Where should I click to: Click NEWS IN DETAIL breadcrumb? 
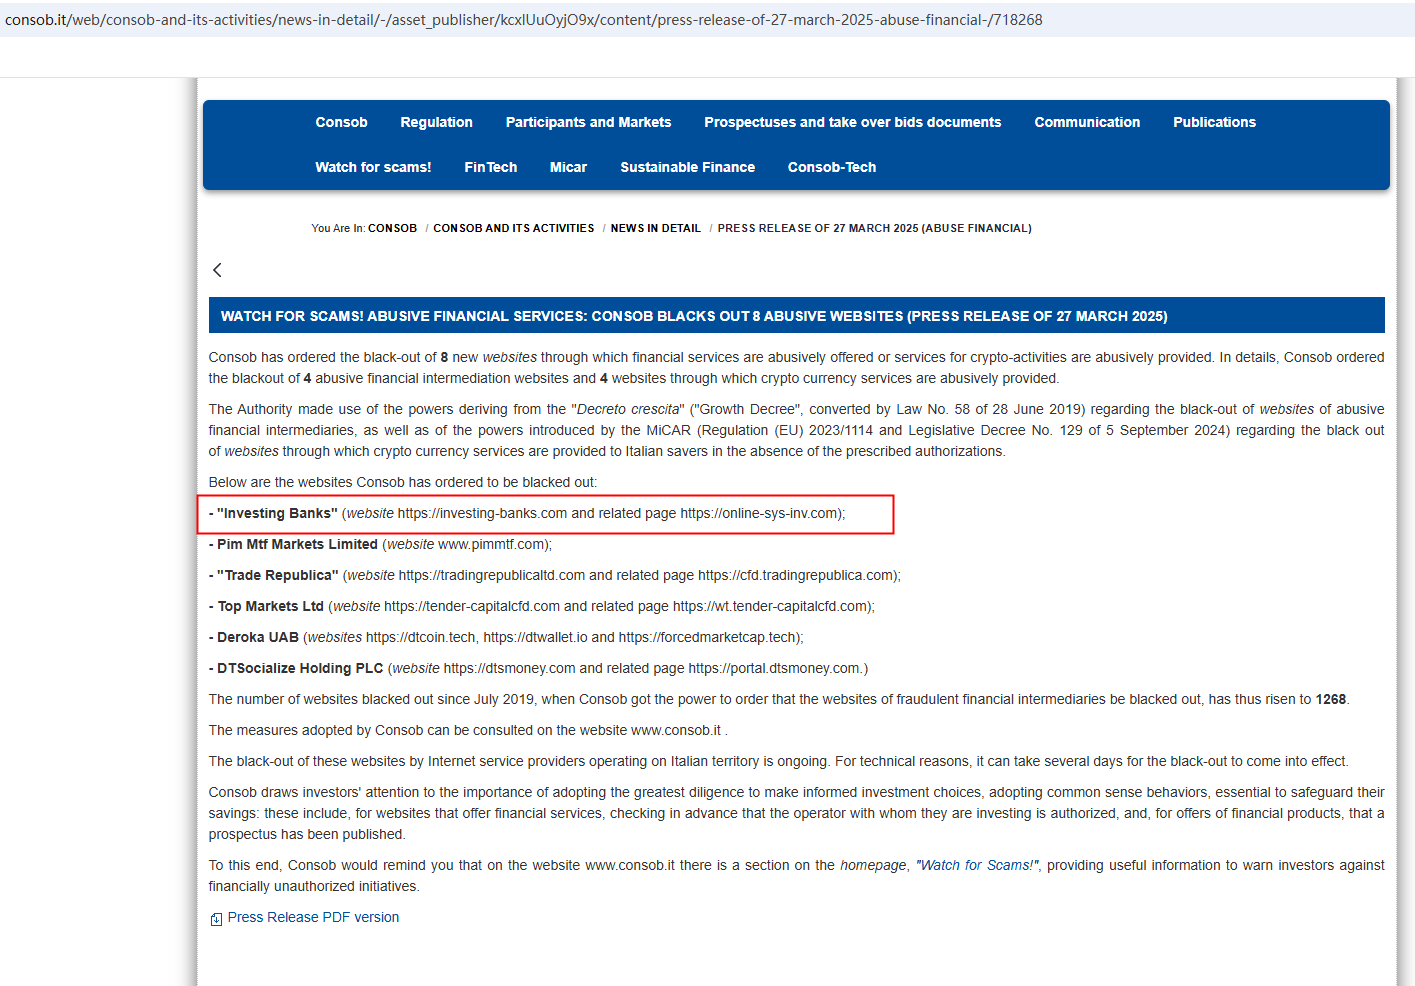point(655,228)
